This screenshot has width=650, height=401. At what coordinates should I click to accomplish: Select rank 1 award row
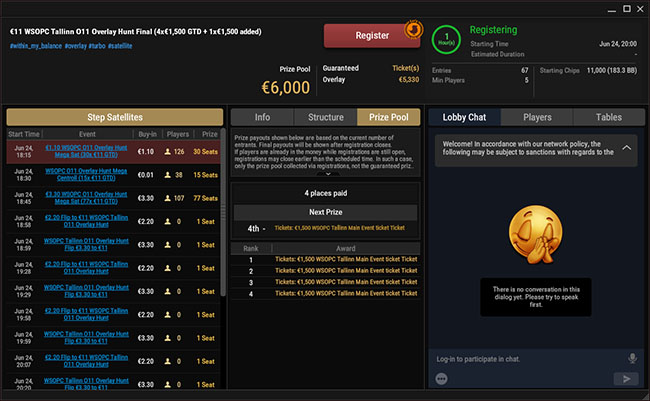(x=325, y=260)
